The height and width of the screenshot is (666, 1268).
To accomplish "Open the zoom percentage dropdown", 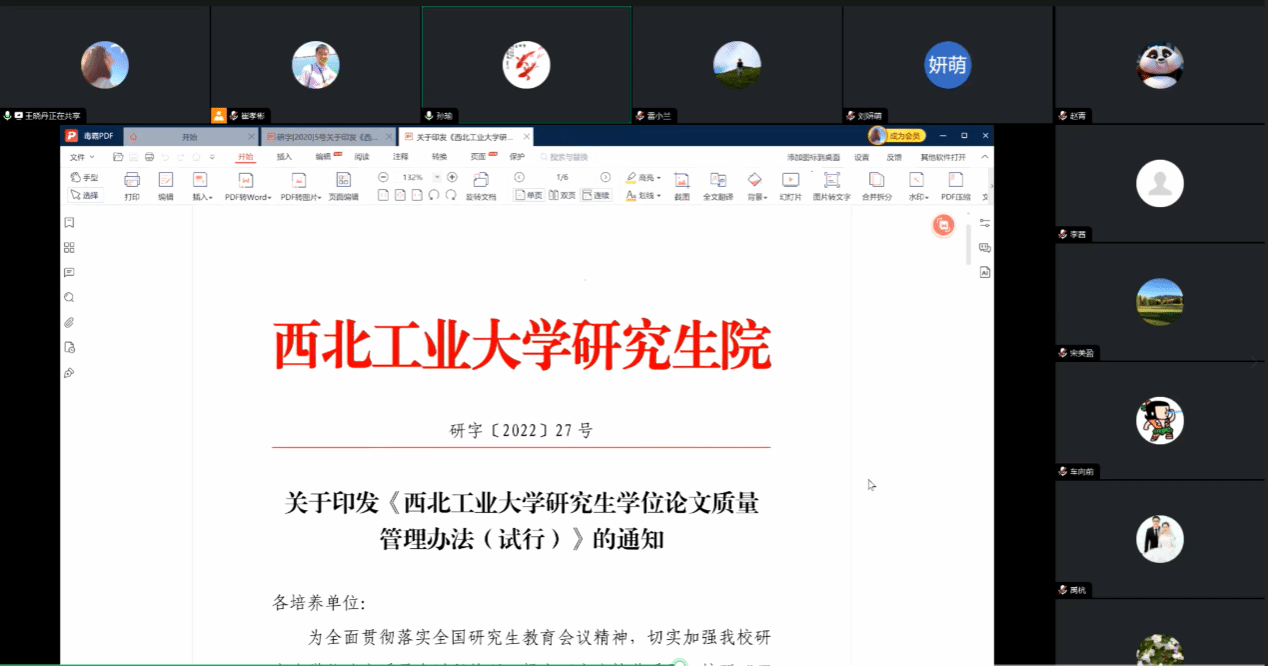I will point(435,177).
